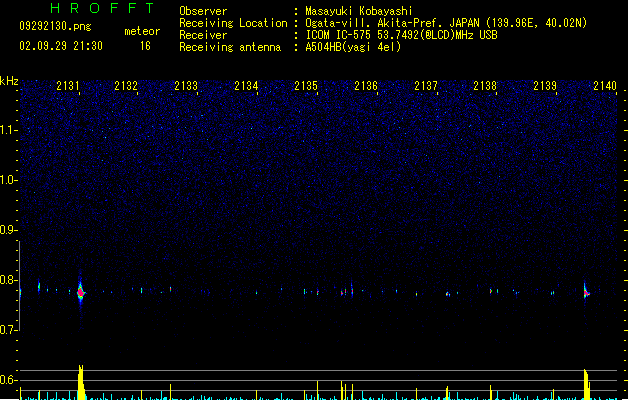Click the tall yellow intensity peak near 2140
The width and height of the screenshot is (629, 400).
pyautogui.click(x=586, y=384)
